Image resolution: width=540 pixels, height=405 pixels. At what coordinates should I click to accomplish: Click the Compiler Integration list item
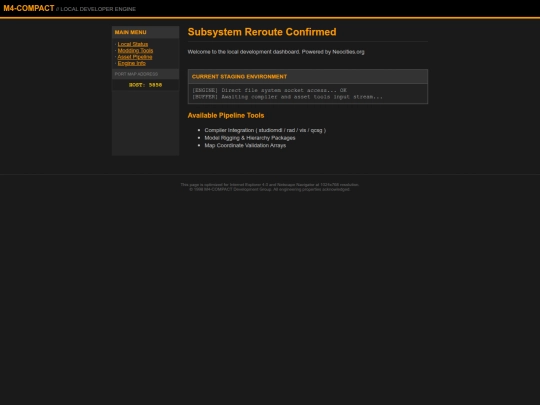click(x=265, y=130)
